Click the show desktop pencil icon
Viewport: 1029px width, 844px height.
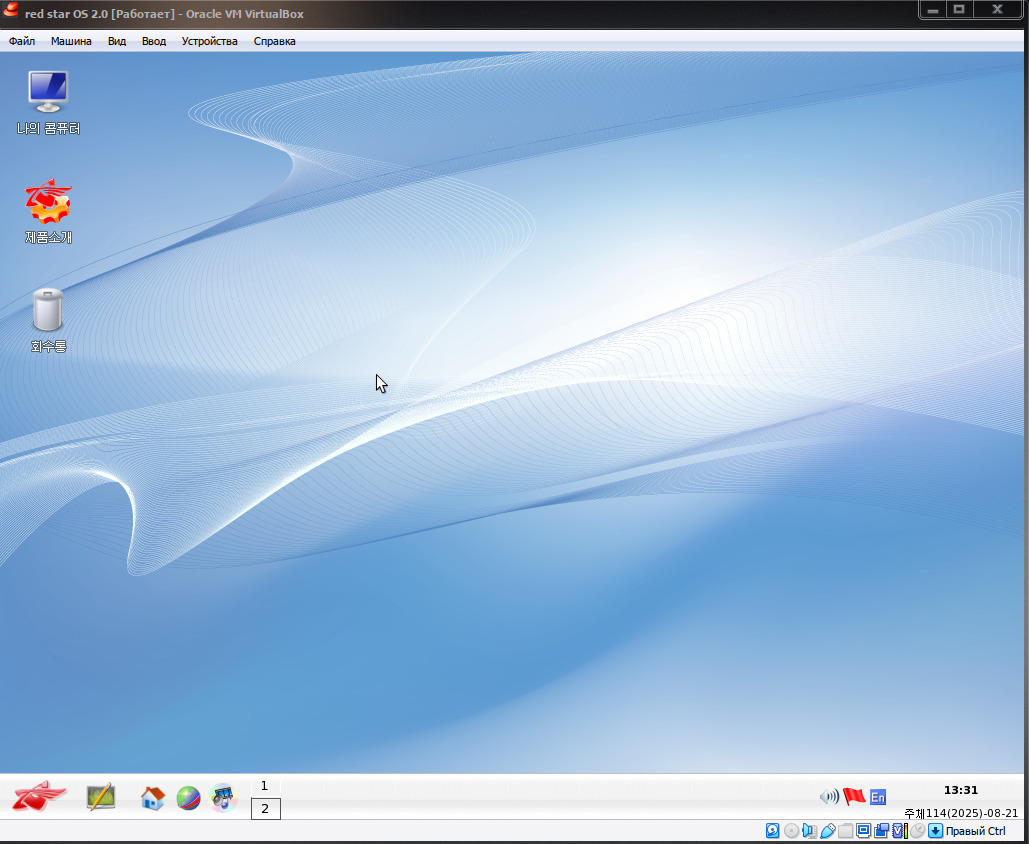click(x=101, y=797)
